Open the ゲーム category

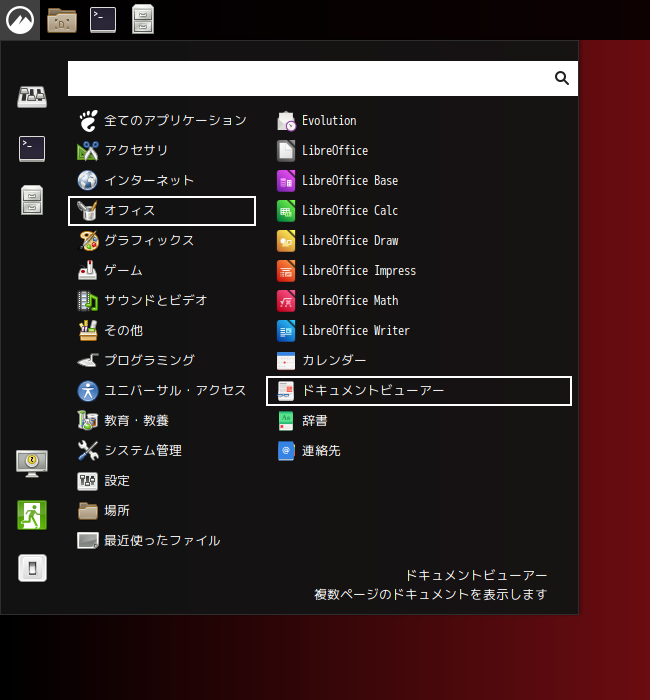point(162,271)
